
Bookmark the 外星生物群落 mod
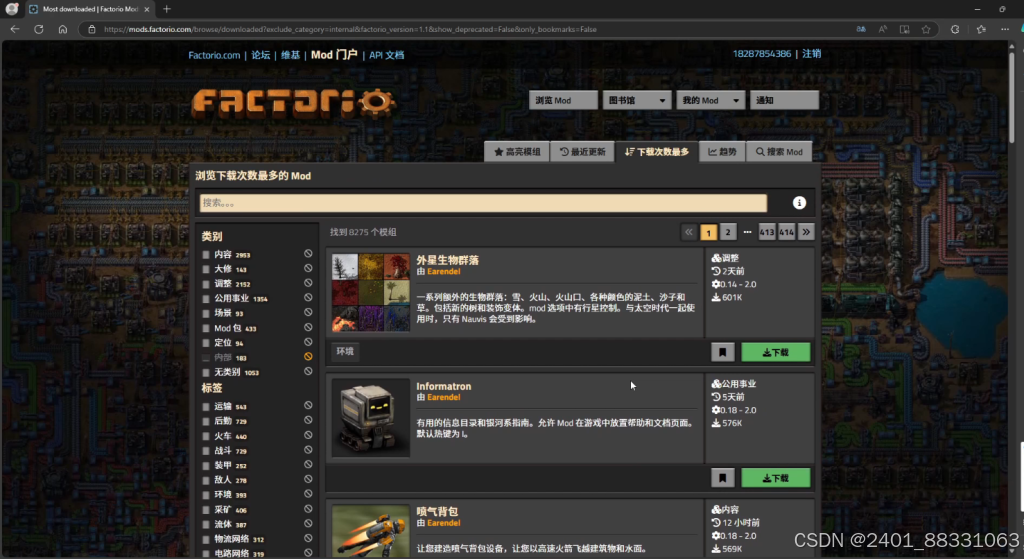[x=722, y=352]
